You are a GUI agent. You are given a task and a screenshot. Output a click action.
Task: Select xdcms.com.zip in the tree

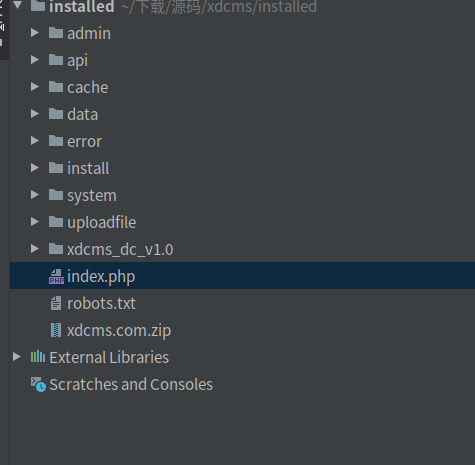tap(119, 331)
